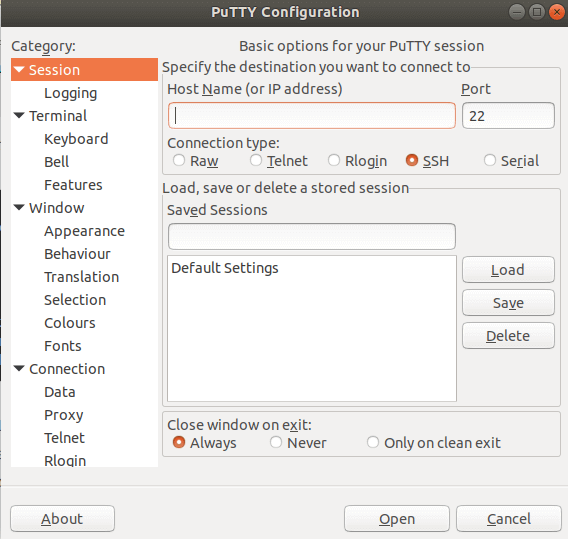Open the Bell settings
568x539 pixels.
click(57, 162)
